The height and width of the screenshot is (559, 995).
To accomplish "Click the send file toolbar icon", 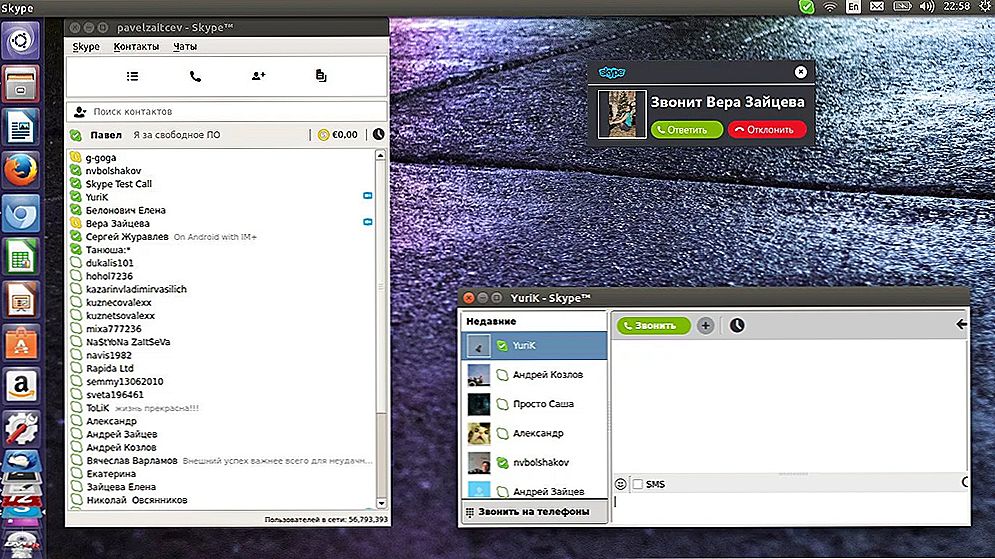I will [x=321, y=76].
